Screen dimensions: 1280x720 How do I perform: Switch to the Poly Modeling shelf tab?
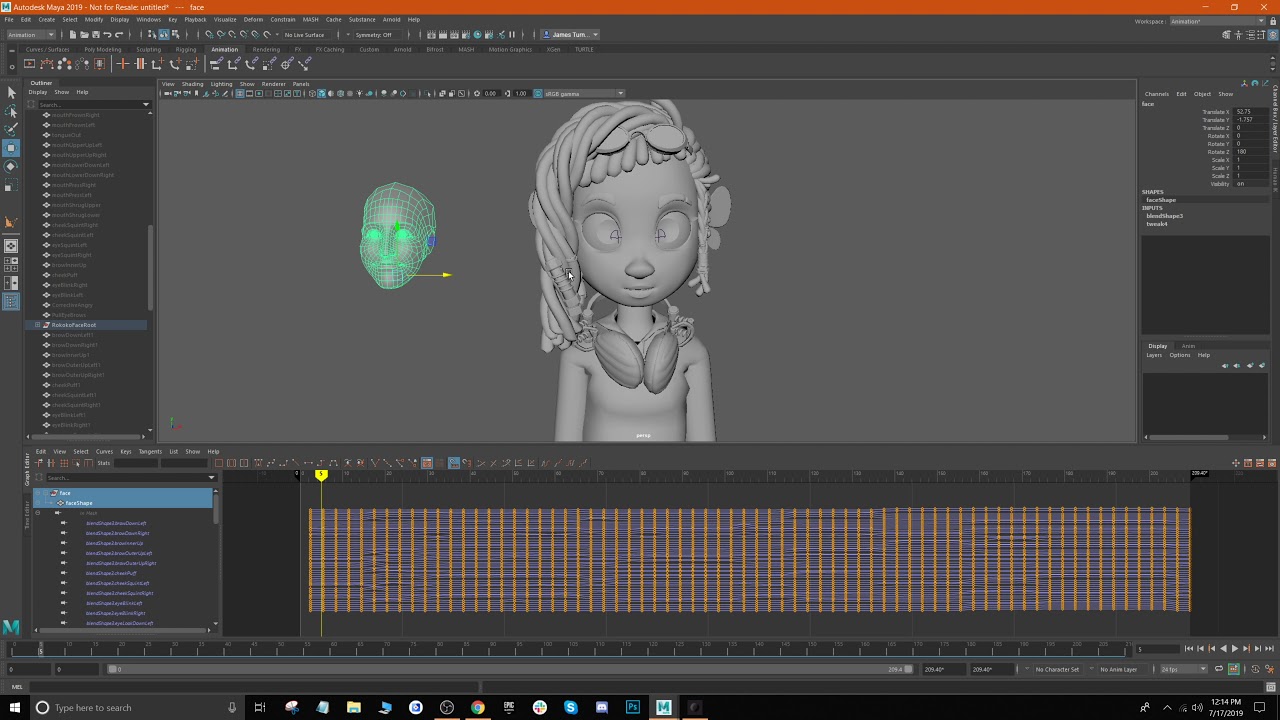[x=103, y=49]
